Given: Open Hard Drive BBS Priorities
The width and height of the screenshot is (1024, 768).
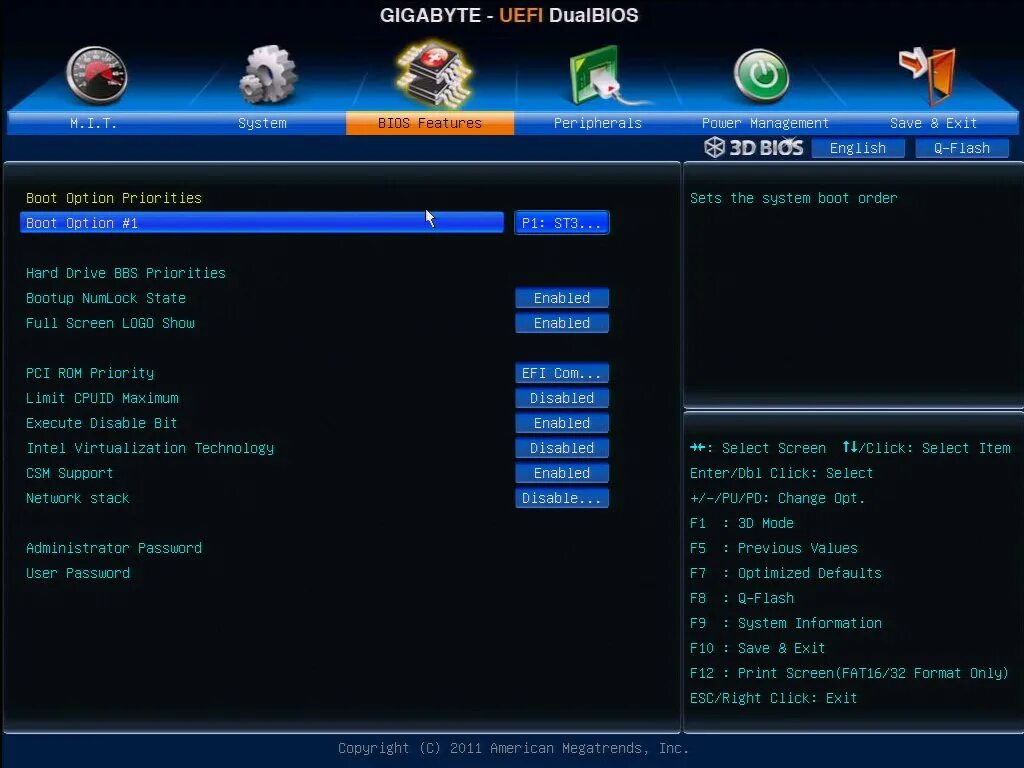Looking at the screenshot, I should pyautogui.click(x=125, y=273).
